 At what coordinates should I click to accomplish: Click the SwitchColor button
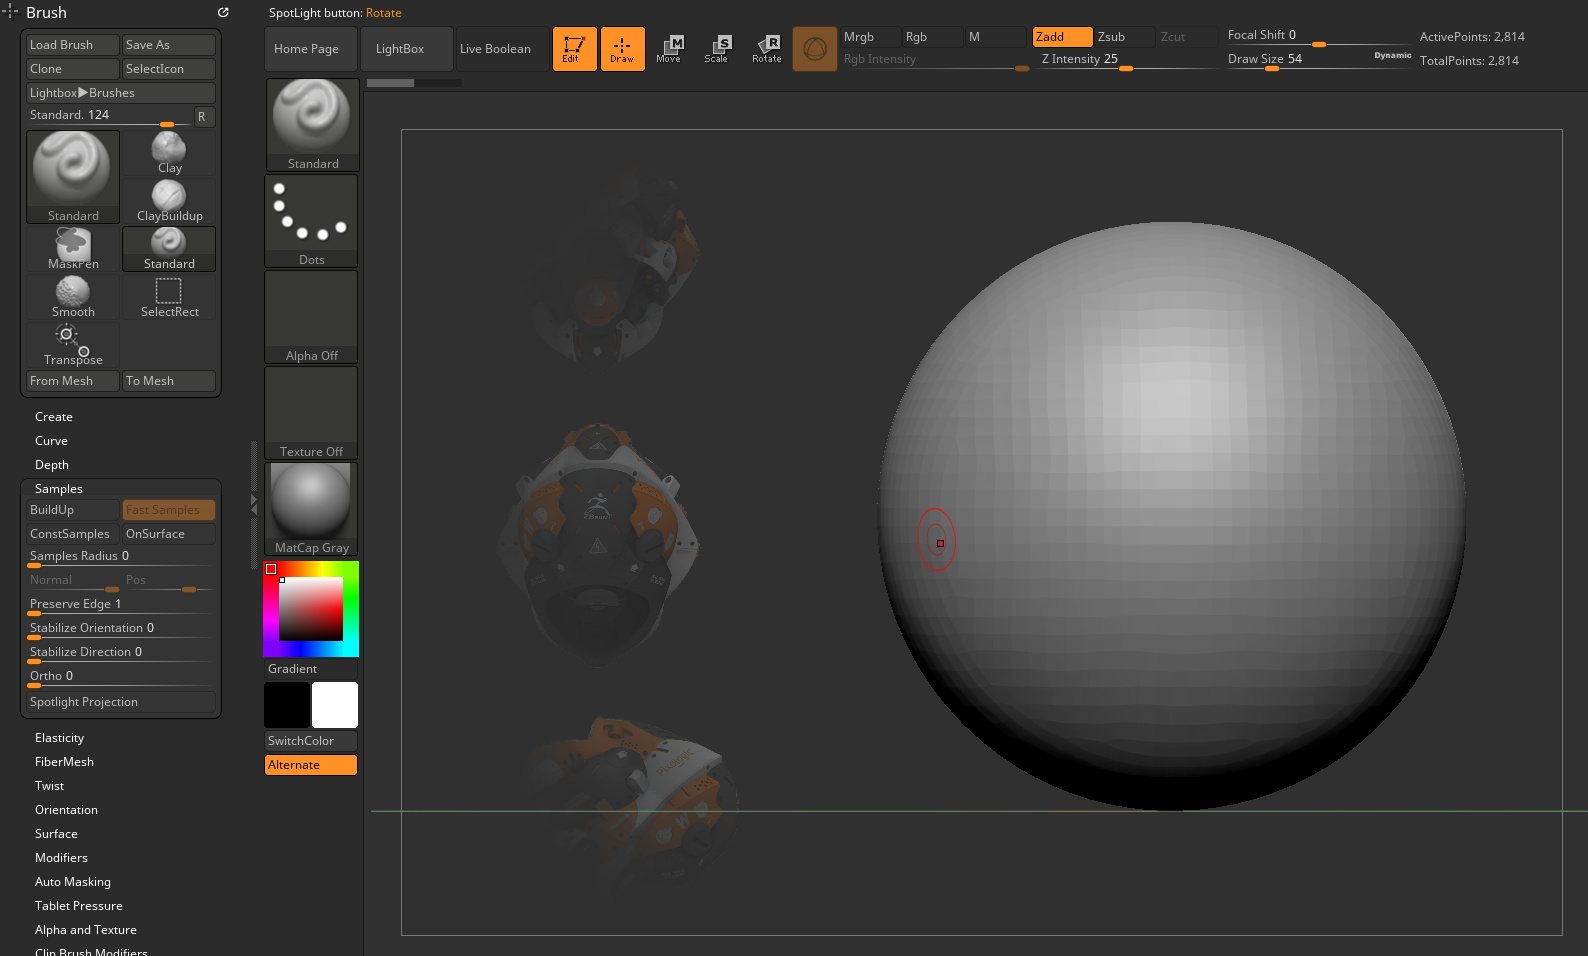coord(311,741)
